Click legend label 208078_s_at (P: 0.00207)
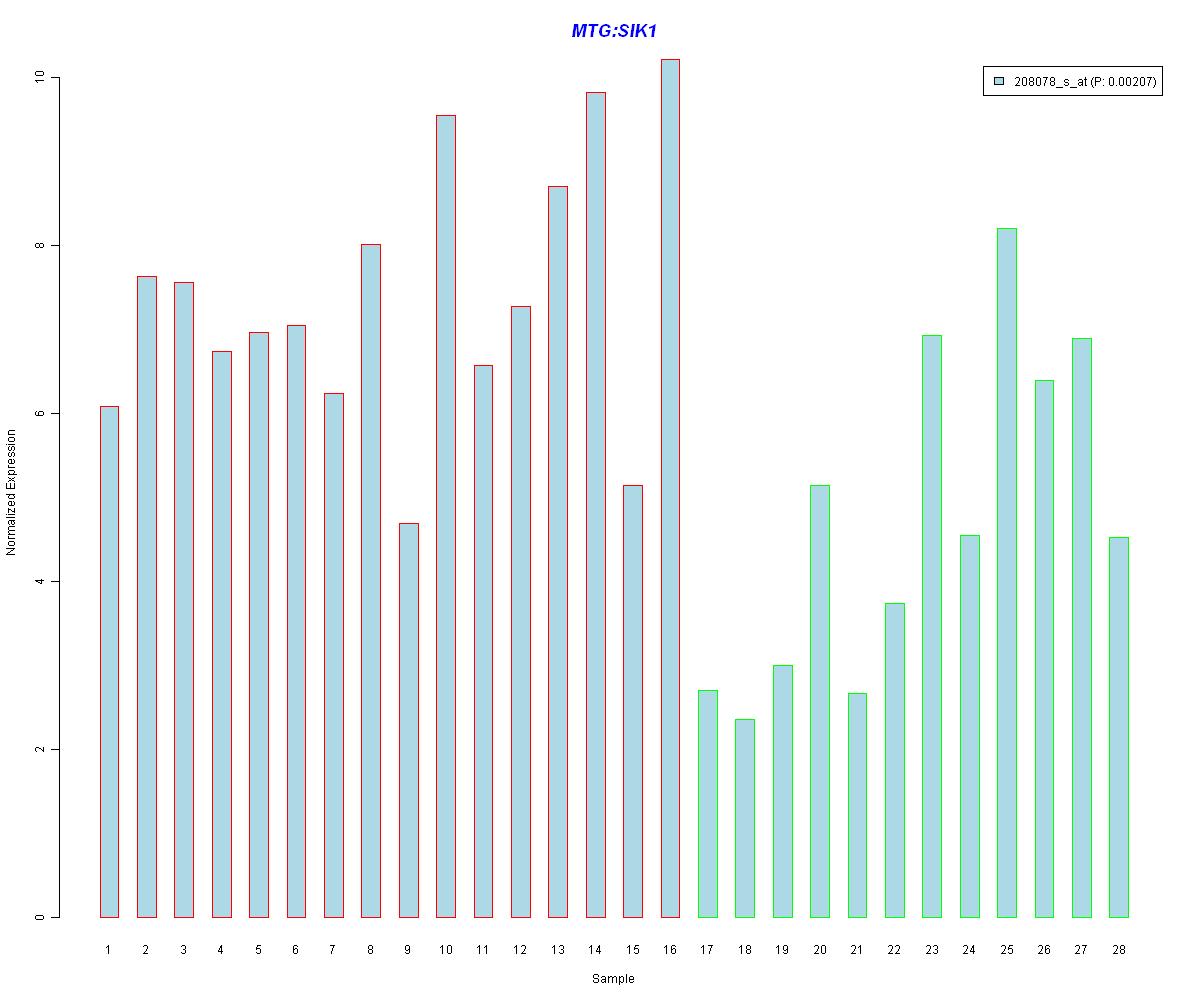This screenshot has width=1200, height=1000. click(1085, 82)
